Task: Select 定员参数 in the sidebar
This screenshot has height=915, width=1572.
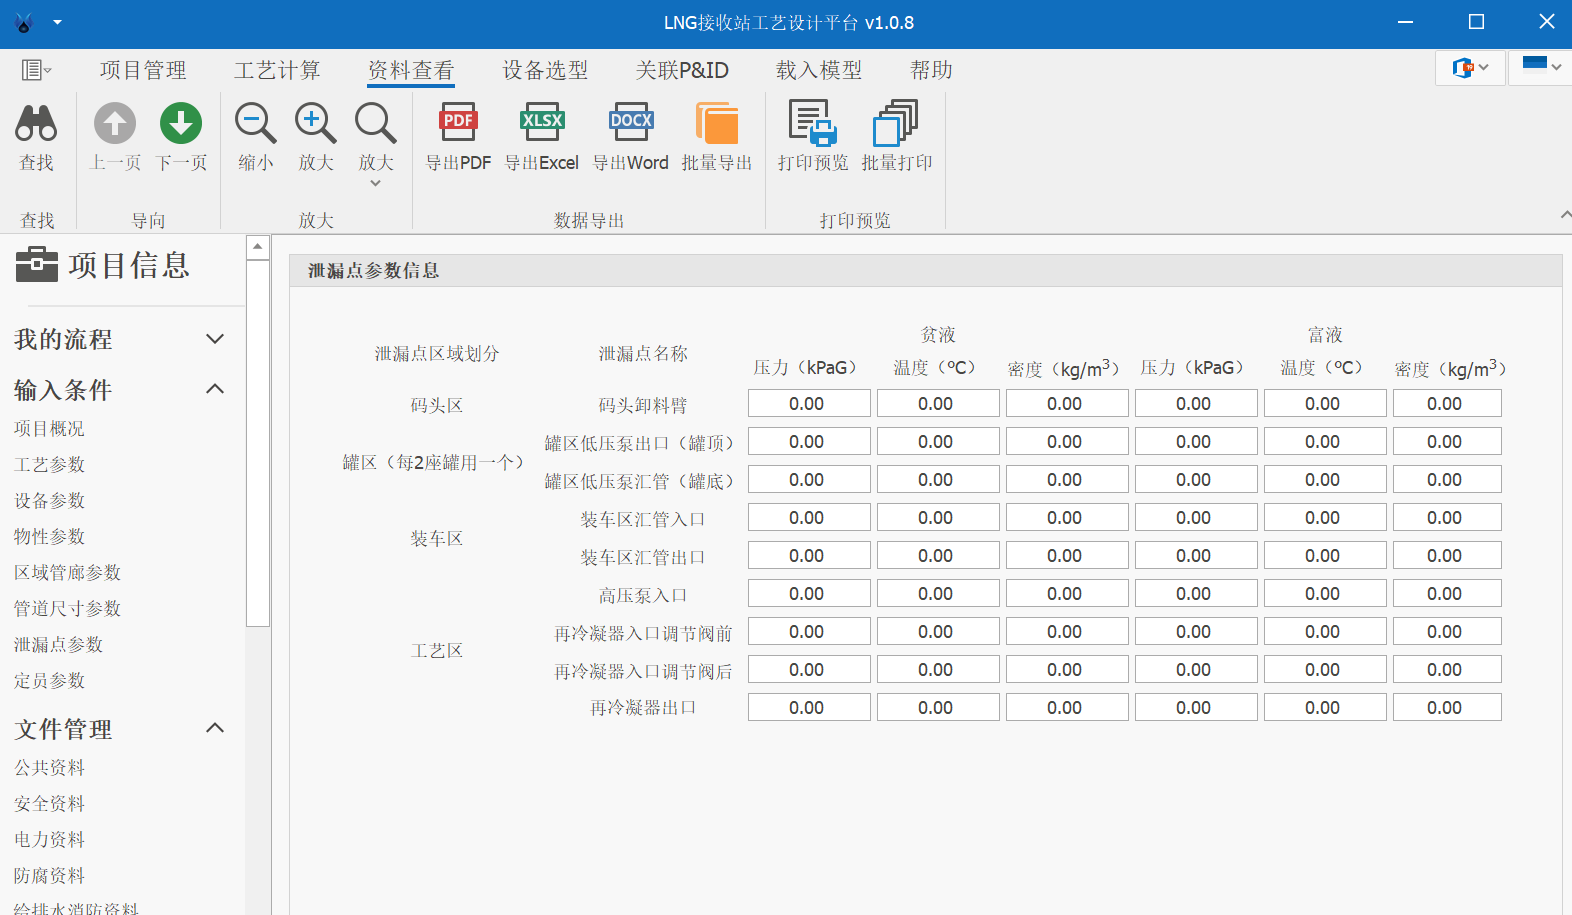Action: 49,681
